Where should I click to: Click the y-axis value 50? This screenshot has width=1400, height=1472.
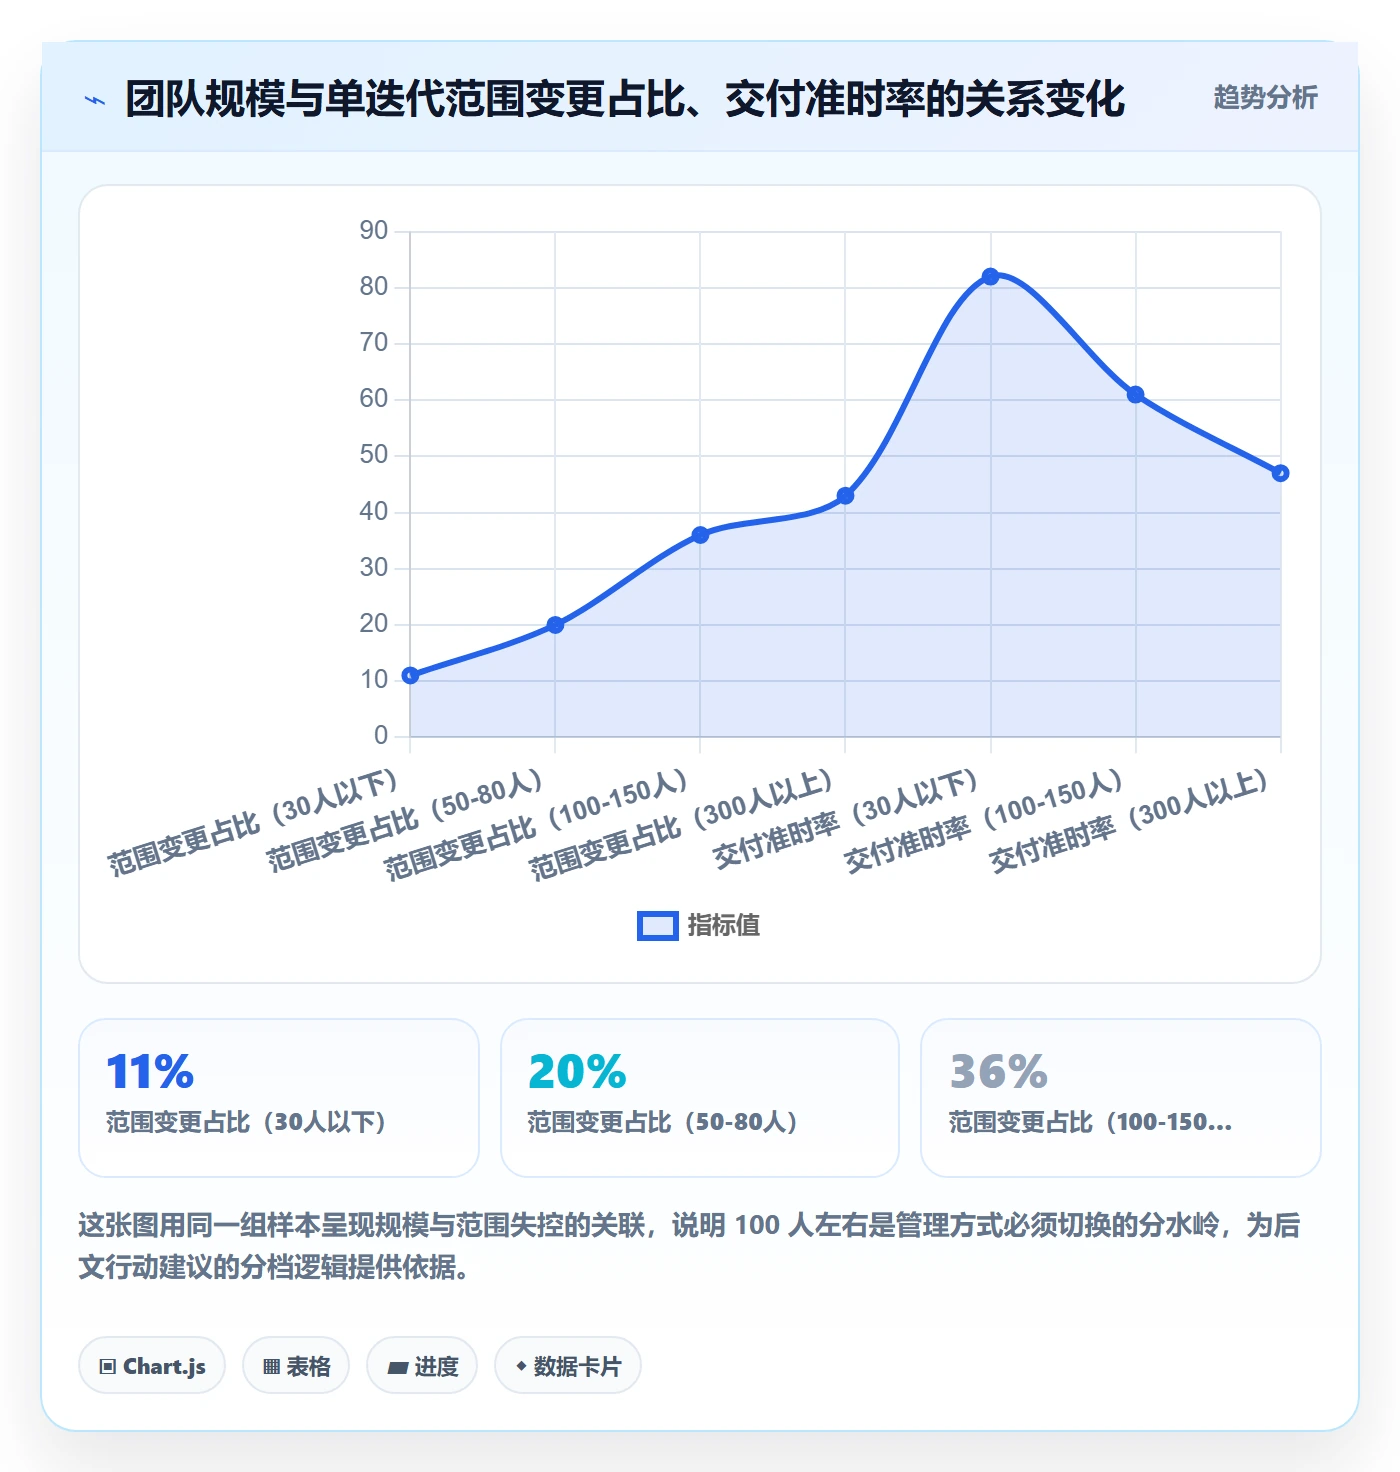click(x=374, y=455)
